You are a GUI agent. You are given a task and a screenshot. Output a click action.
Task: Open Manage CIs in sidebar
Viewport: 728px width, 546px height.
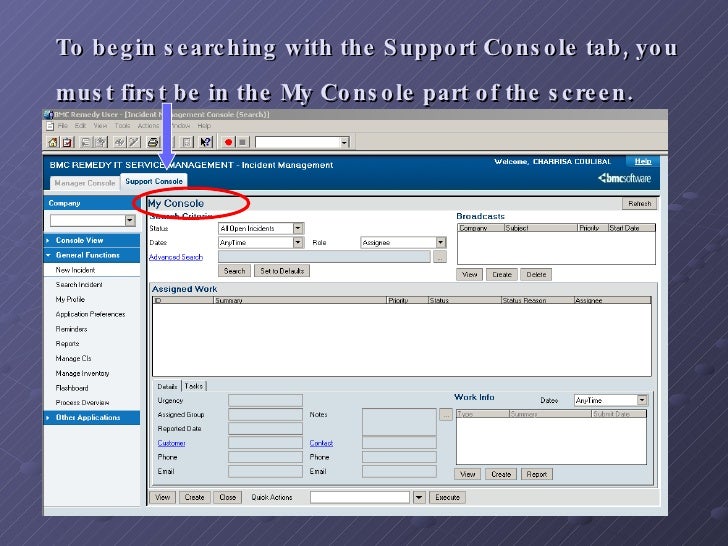pyautogui.click(x=73, y=358)
